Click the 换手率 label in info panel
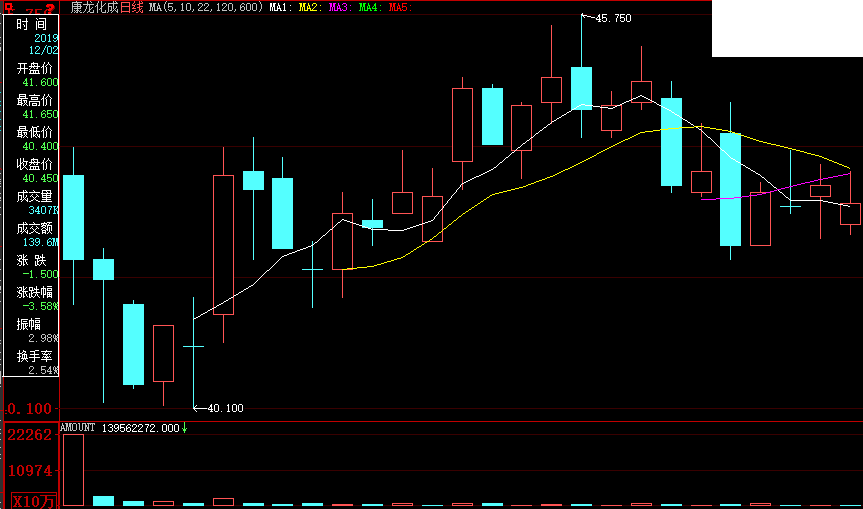 click(34, 356)
